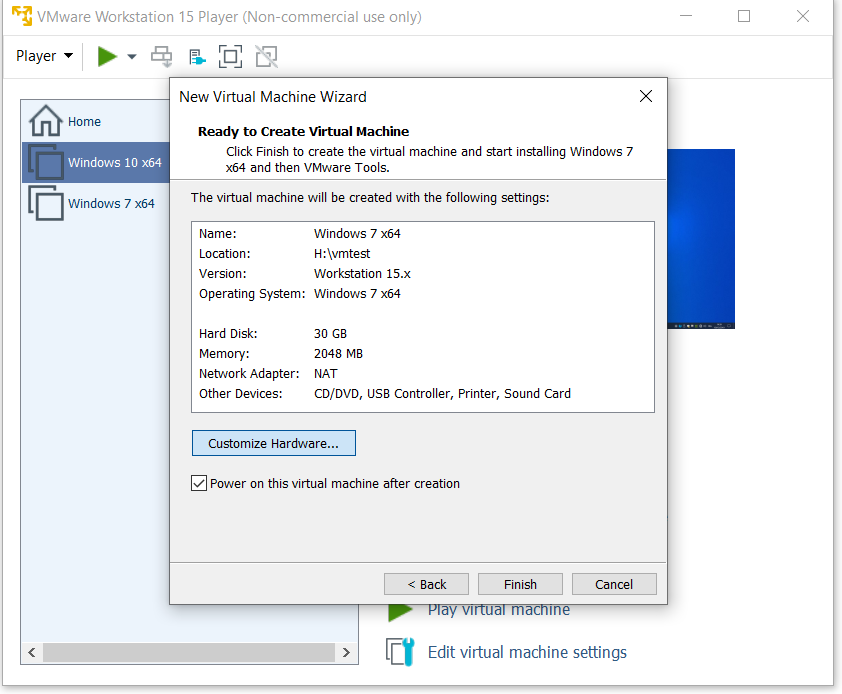
Task: Open the Player menu
Action: 44,56
